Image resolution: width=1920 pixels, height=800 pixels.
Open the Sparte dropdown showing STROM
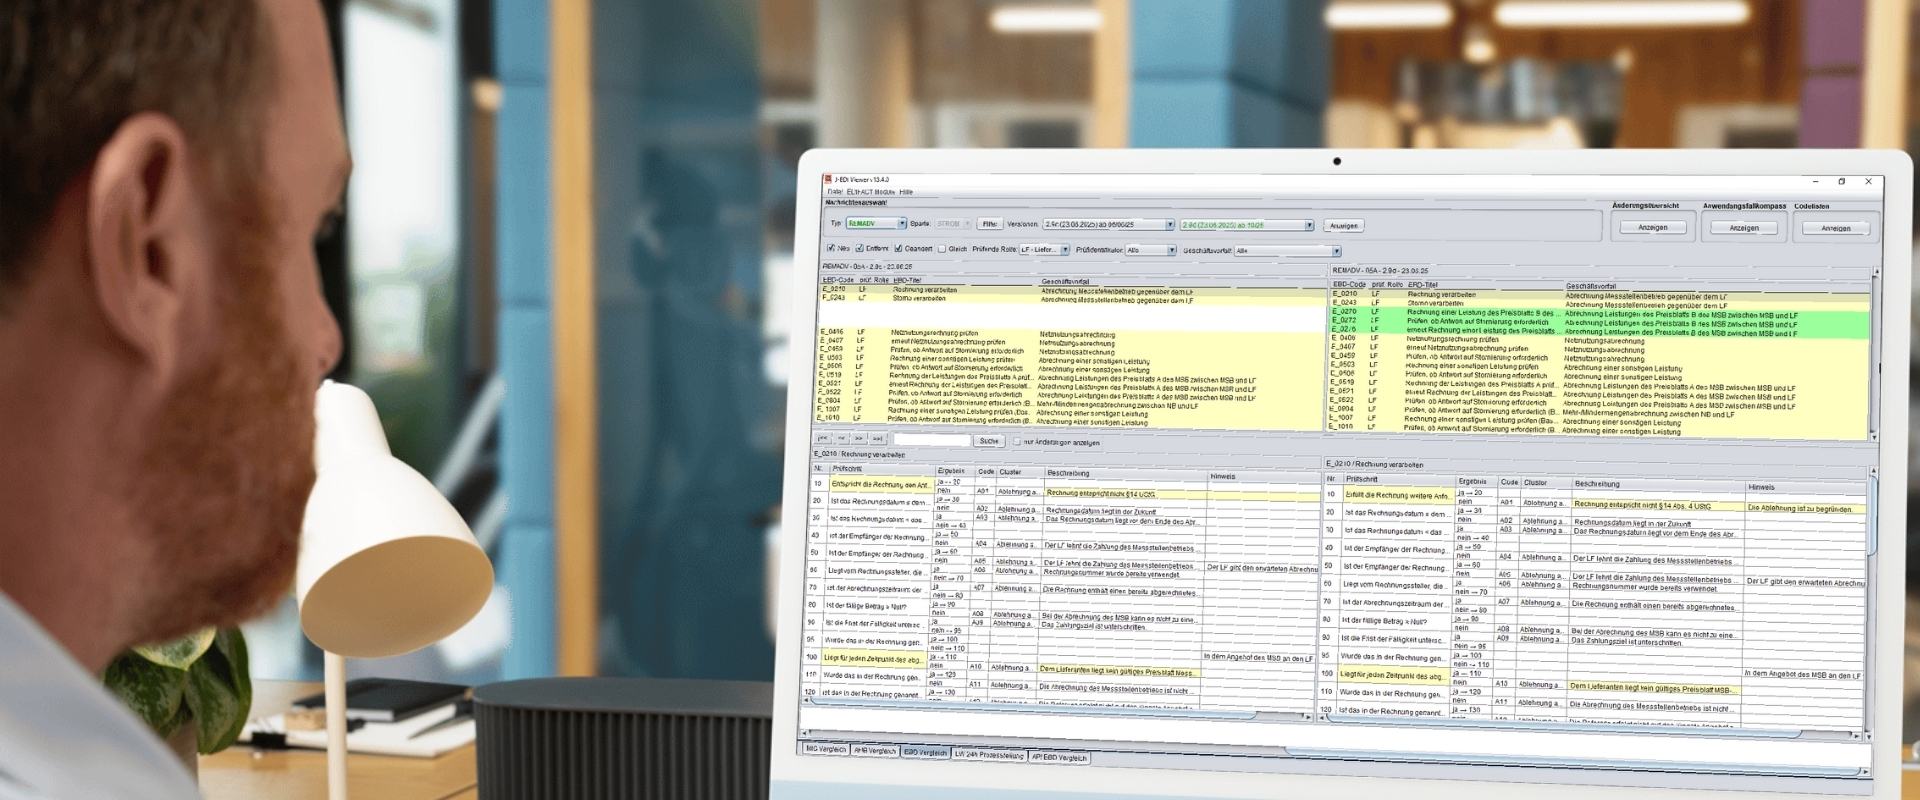[x=951, y=224]
